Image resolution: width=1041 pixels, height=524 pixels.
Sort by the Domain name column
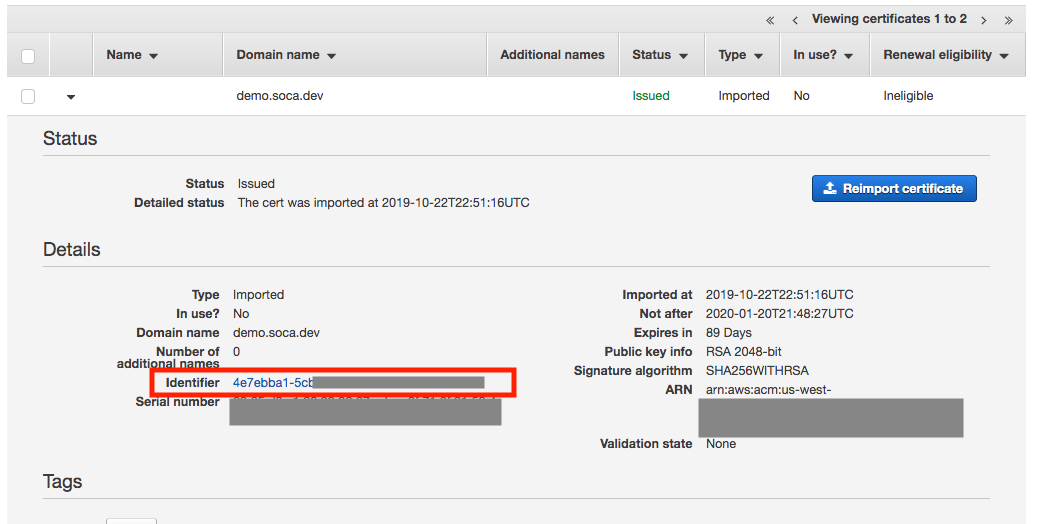pos(286,55)
